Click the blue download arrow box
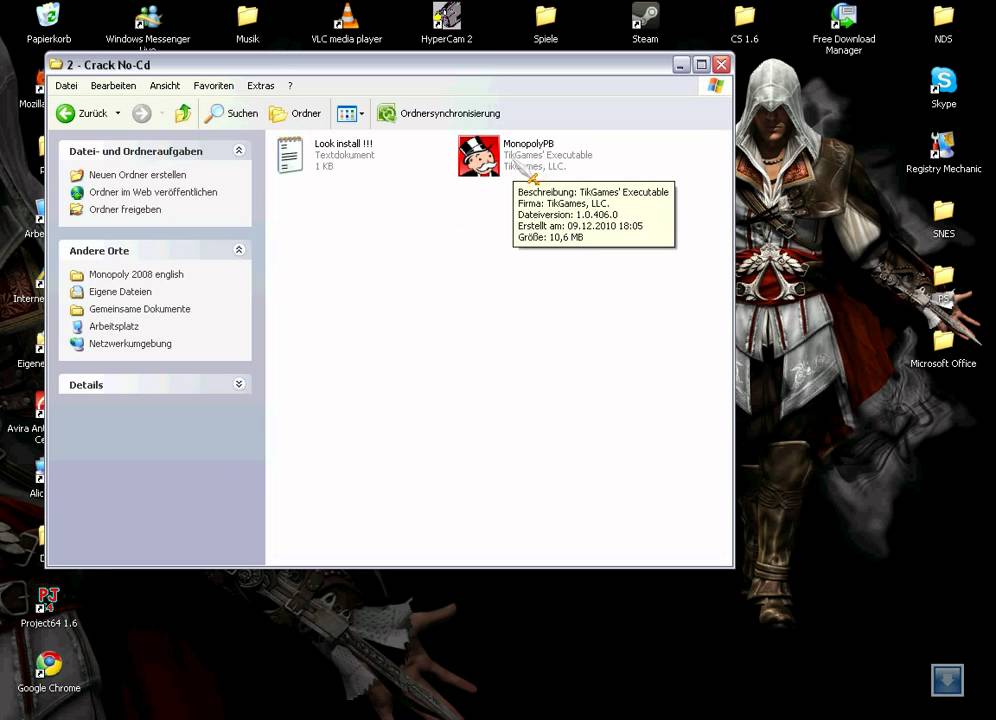The image size is (996, 720). pyautogui.click(x=947, y=680)
